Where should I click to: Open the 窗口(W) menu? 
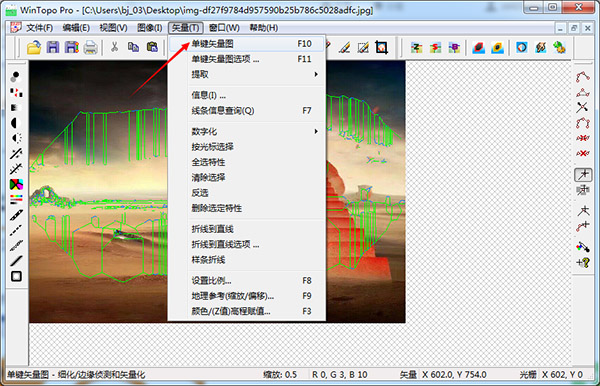pyautogui.click(x=224, y=28)
